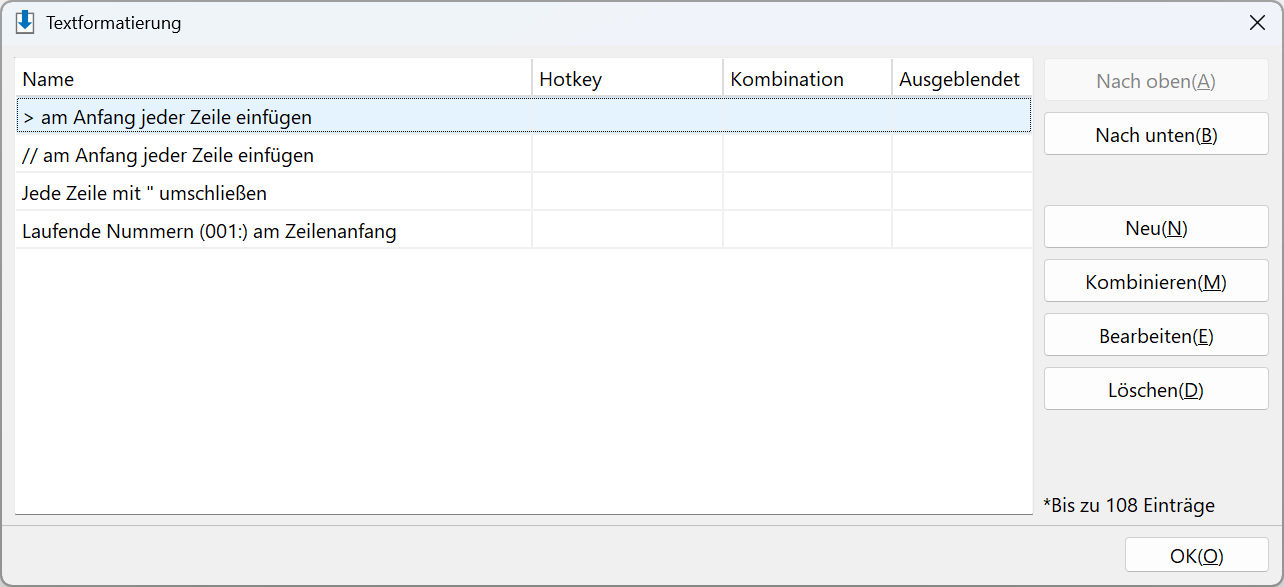1284x587 pixels.
Task: Click the Kombinieren(M) button
Action: click(1156, 282)
